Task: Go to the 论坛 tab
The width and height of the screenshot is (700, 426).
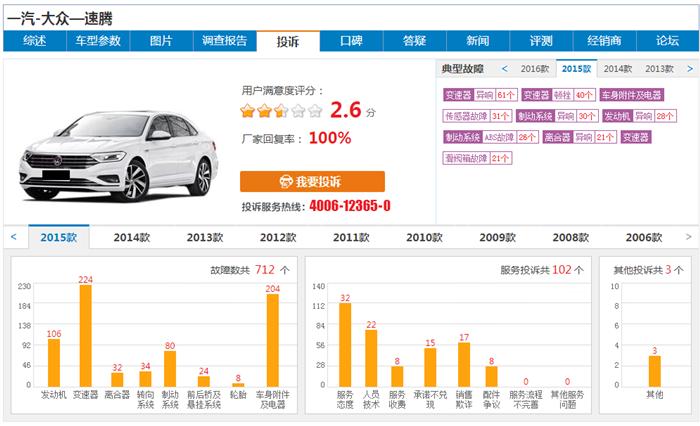Action: coord(667,41)
